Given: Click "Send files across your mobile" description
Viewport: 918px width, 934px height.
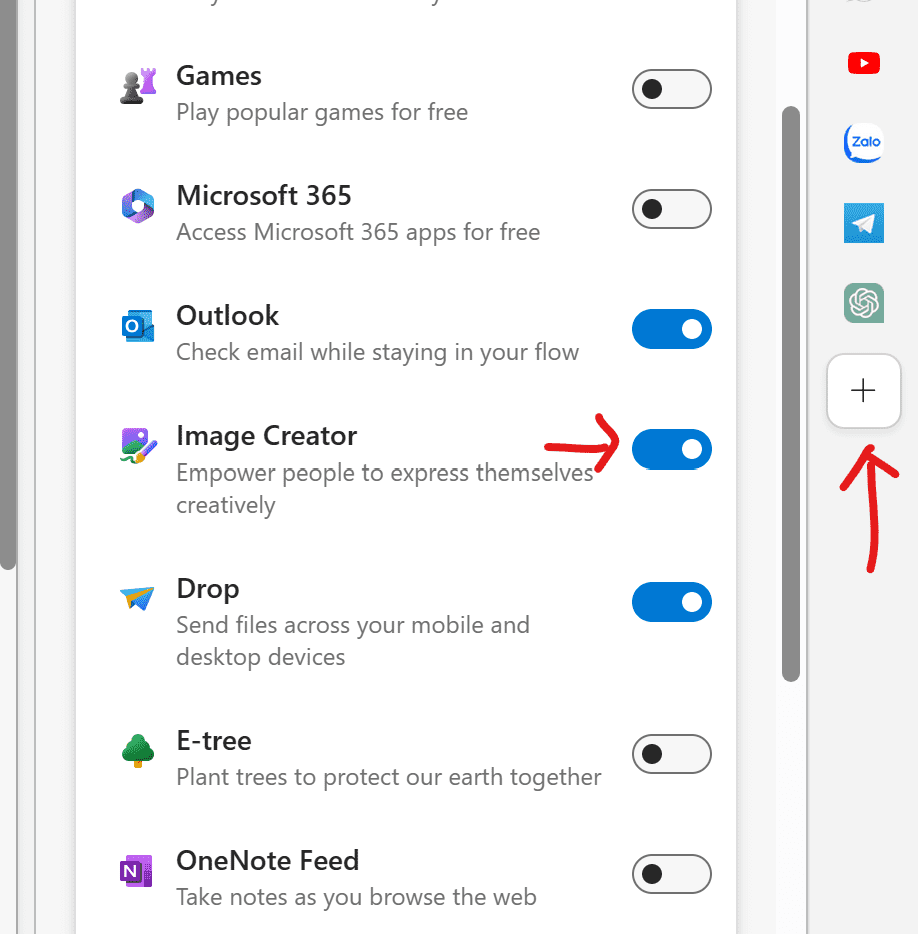Looking at the screenshot, I should tap(353, 642).
